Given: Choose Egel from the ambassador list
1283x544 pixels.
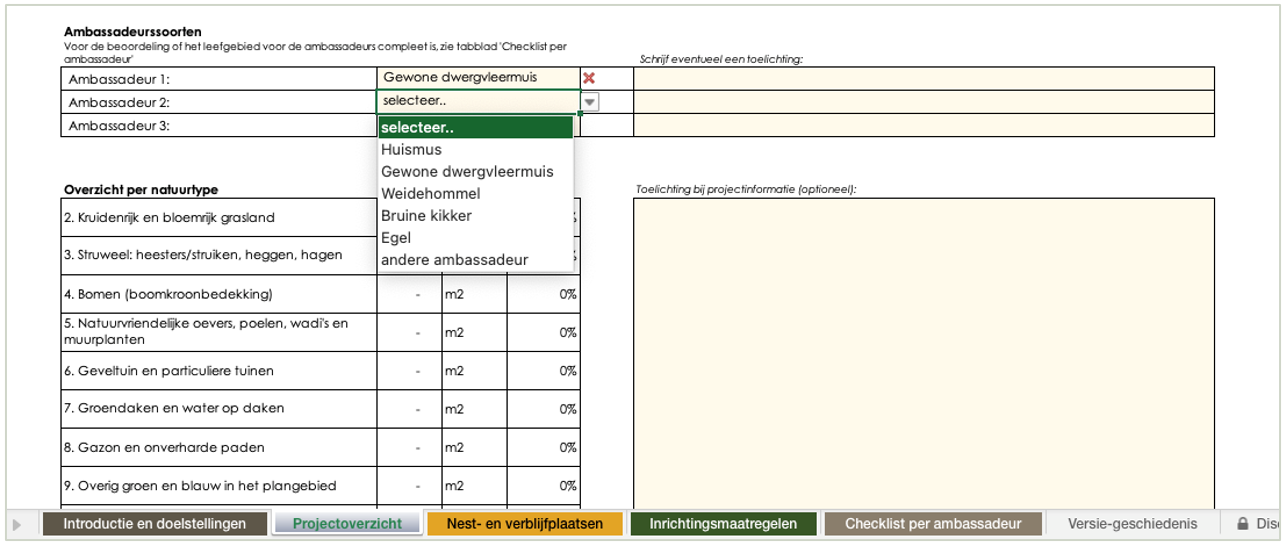Looking at the screenshot, I should coord(396,238).
